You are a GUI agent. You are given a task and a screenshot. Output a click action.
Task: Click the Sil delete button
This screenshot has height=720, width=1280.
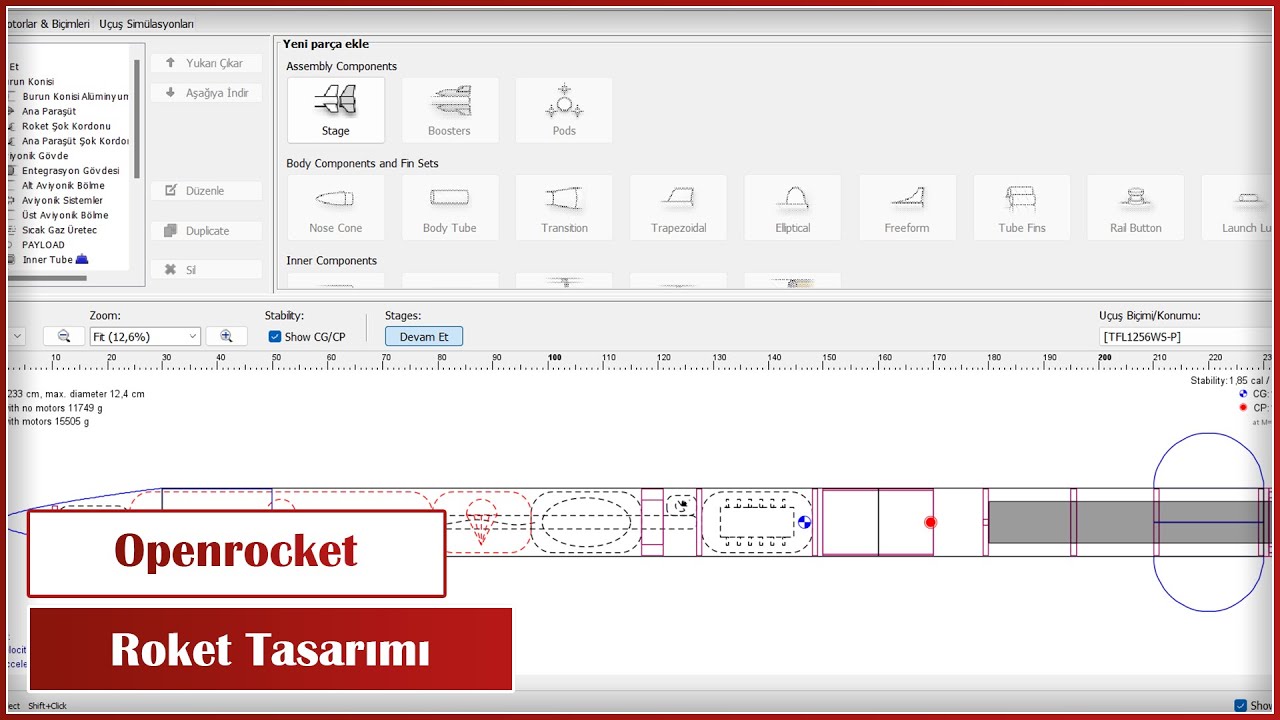point(206,270)
